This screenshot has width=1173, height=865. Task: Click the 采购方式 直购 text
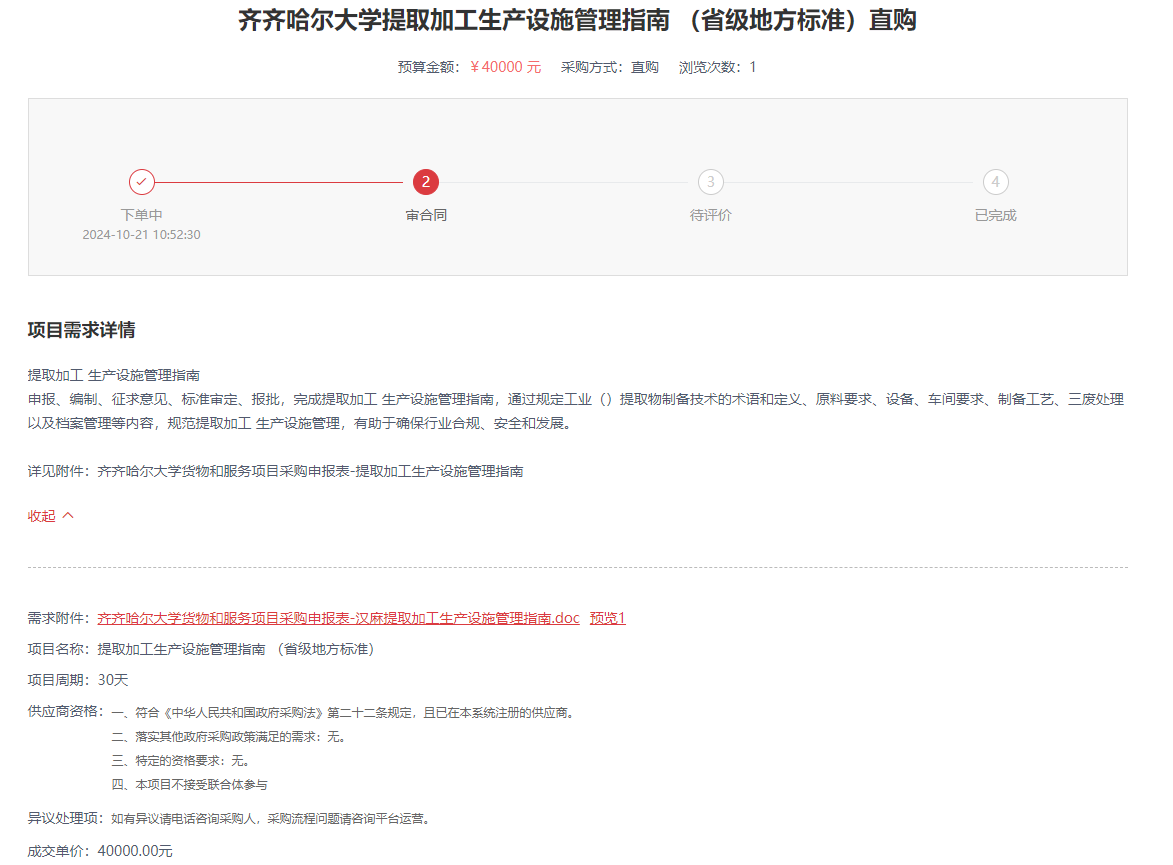point(610,67)
